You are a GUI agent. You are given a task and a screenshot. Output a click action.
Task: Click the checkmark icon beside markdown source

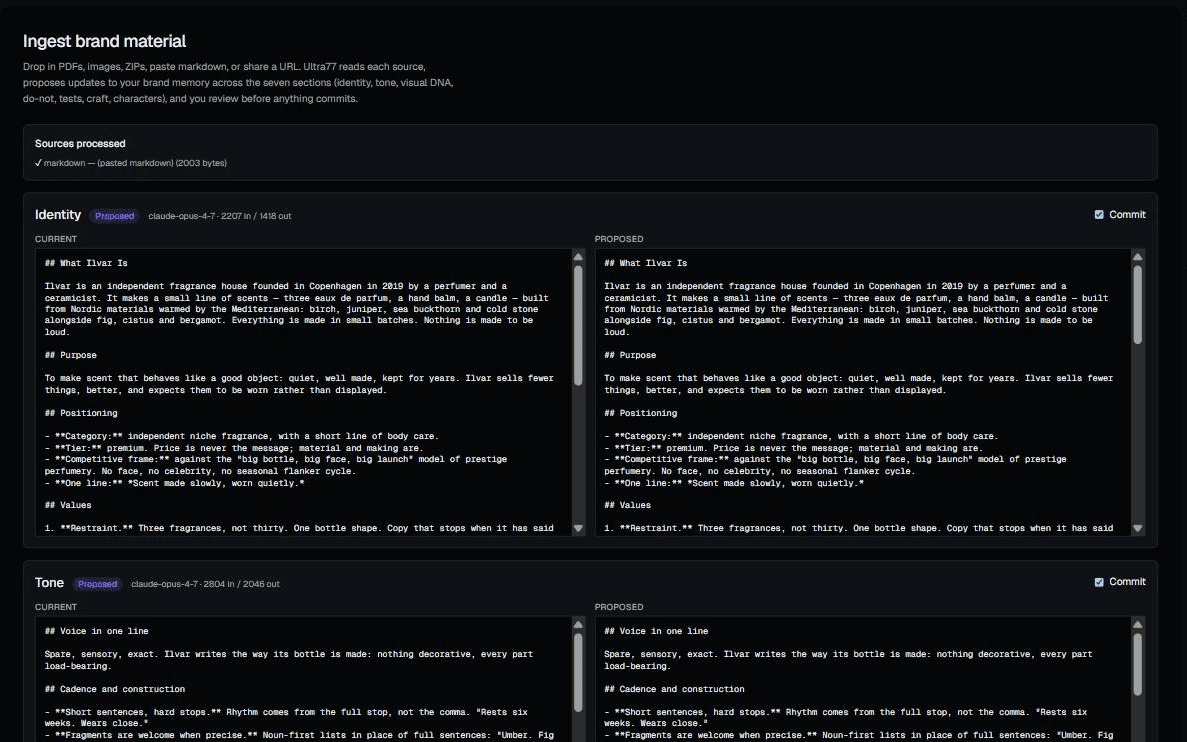point(38,163)
